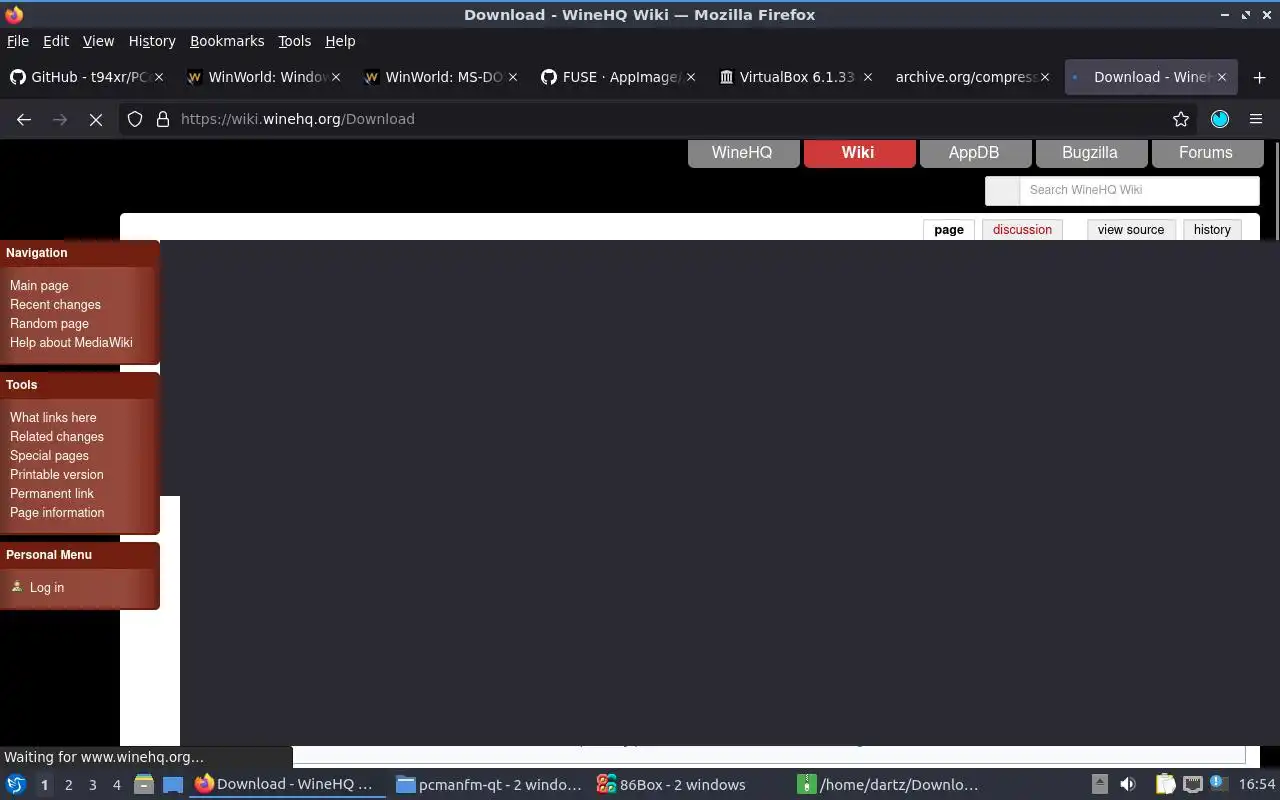Viewport: 1280px width, 800px height.
Task: Open the Help menu
Action: click(x=340, y=41)
